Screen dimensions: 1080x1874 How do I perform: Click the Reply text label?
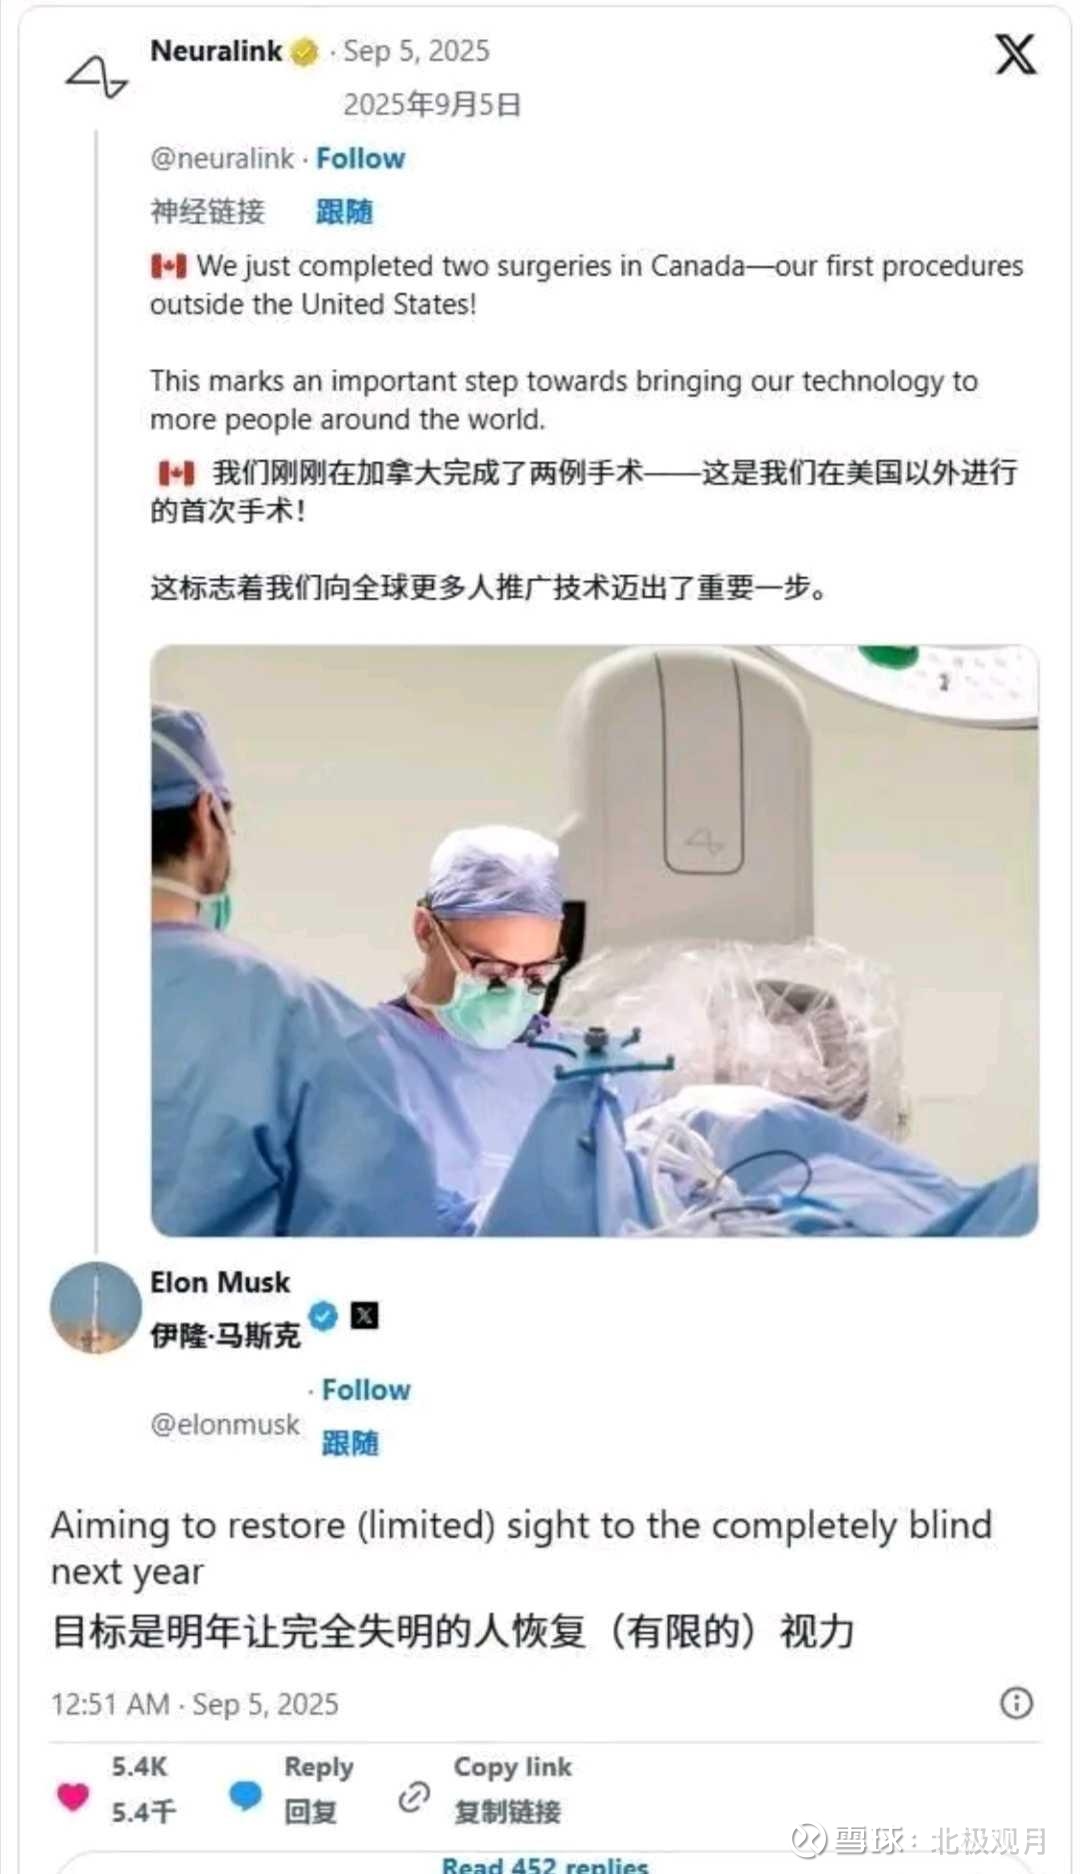tap(319, 1768)
